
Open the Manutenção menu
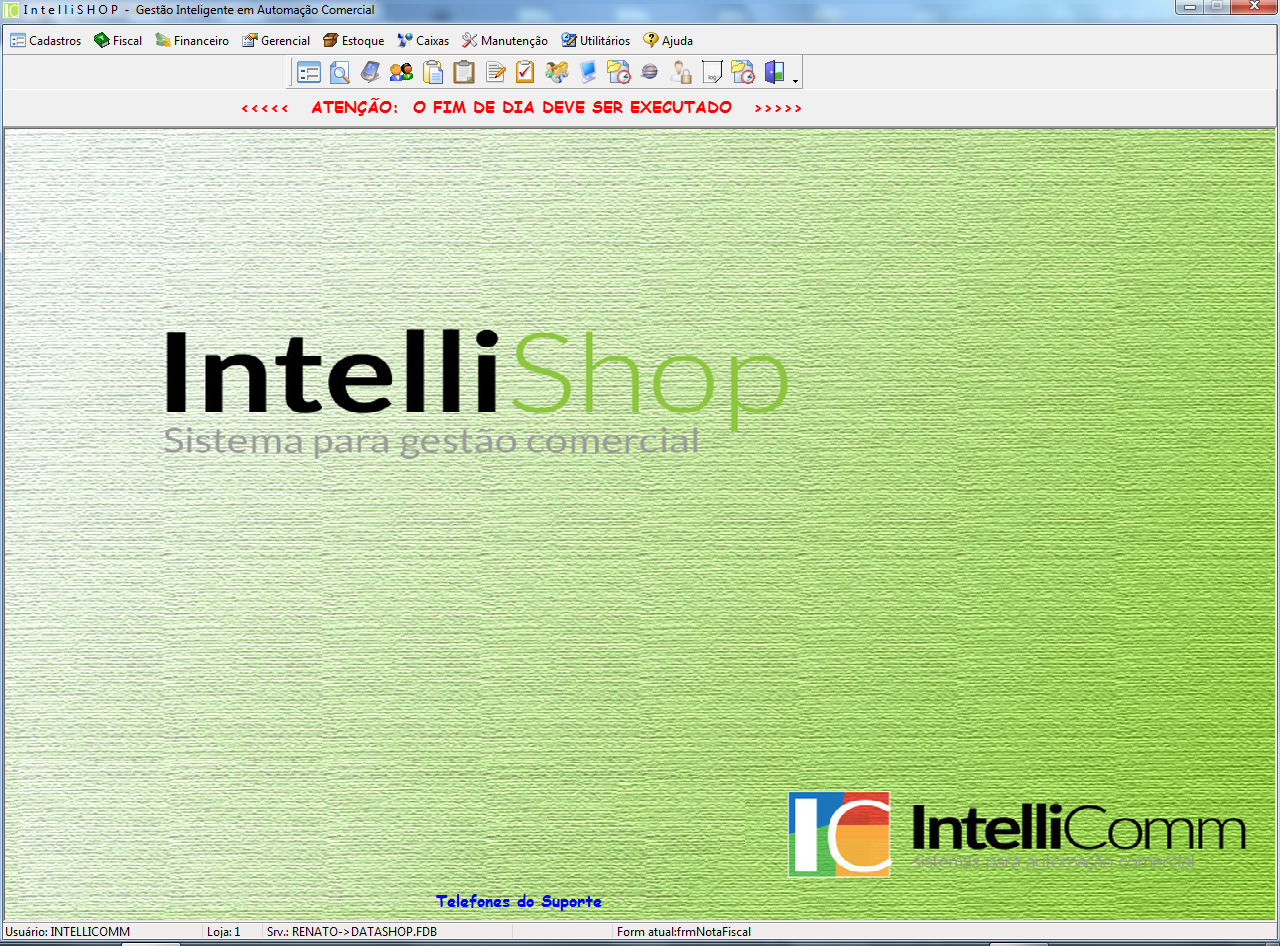[x=505, y=41]
